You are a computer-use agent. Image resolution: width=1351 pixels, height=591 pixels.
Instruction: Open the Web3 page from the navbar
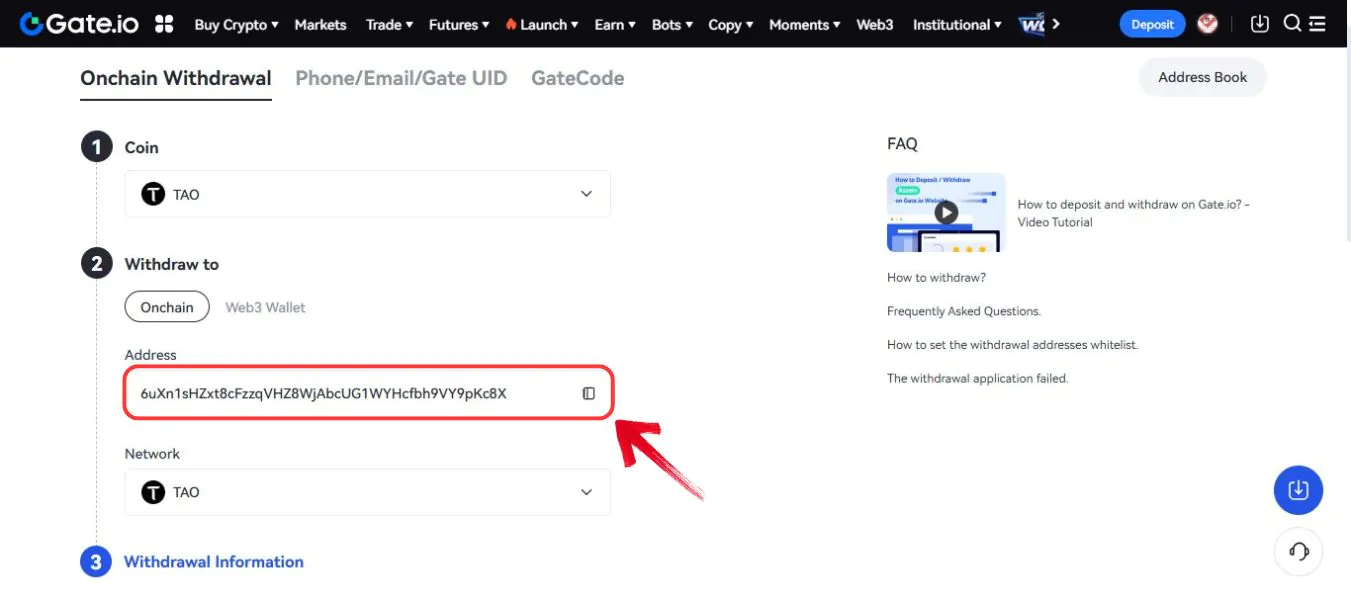(x=875, y=25)
